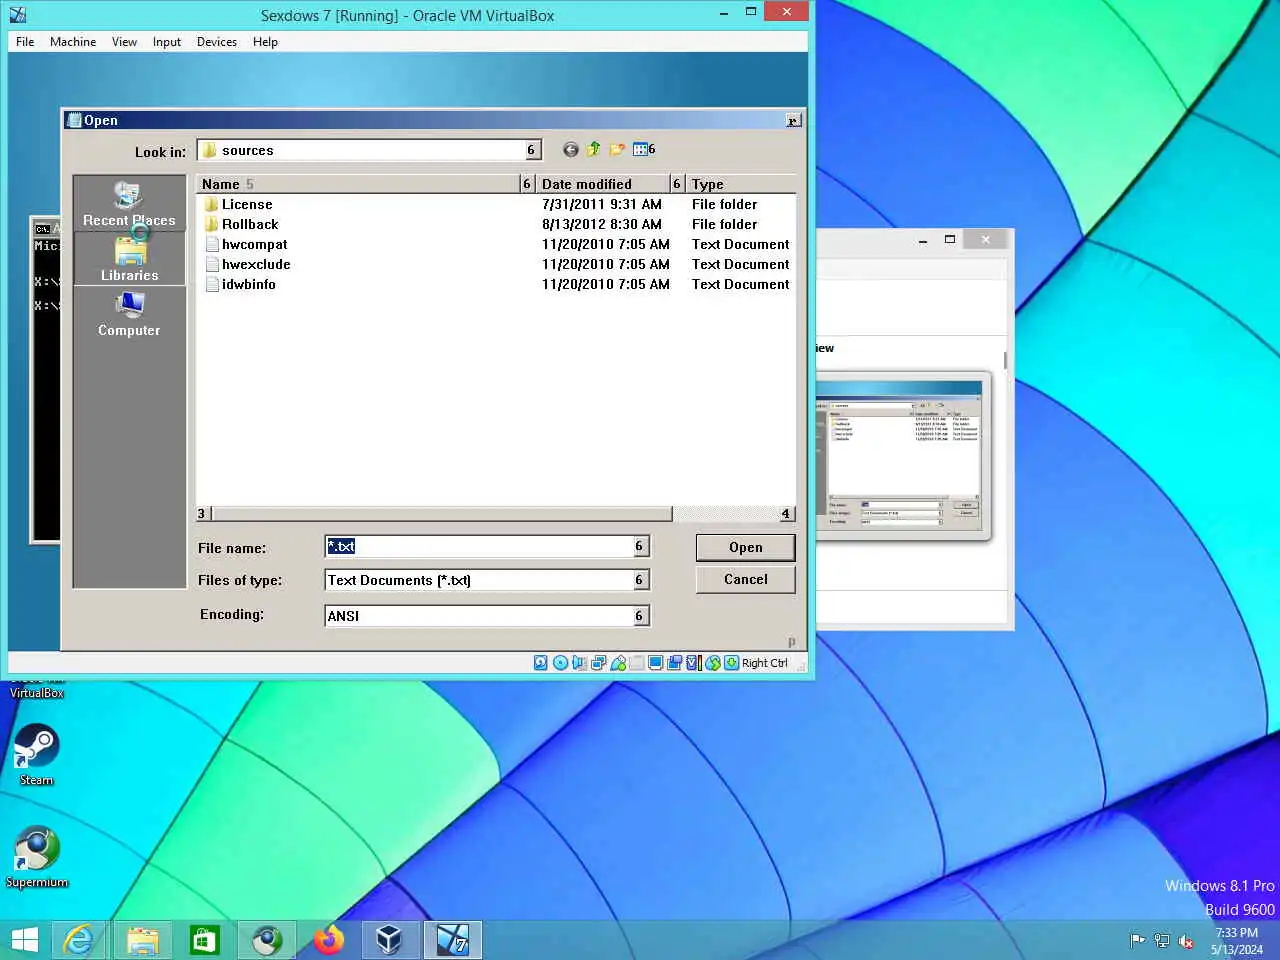This screenshot has height=960, width=1280.
Task: Click the mouse integration status icon
Action: click(x=713, y=663)
